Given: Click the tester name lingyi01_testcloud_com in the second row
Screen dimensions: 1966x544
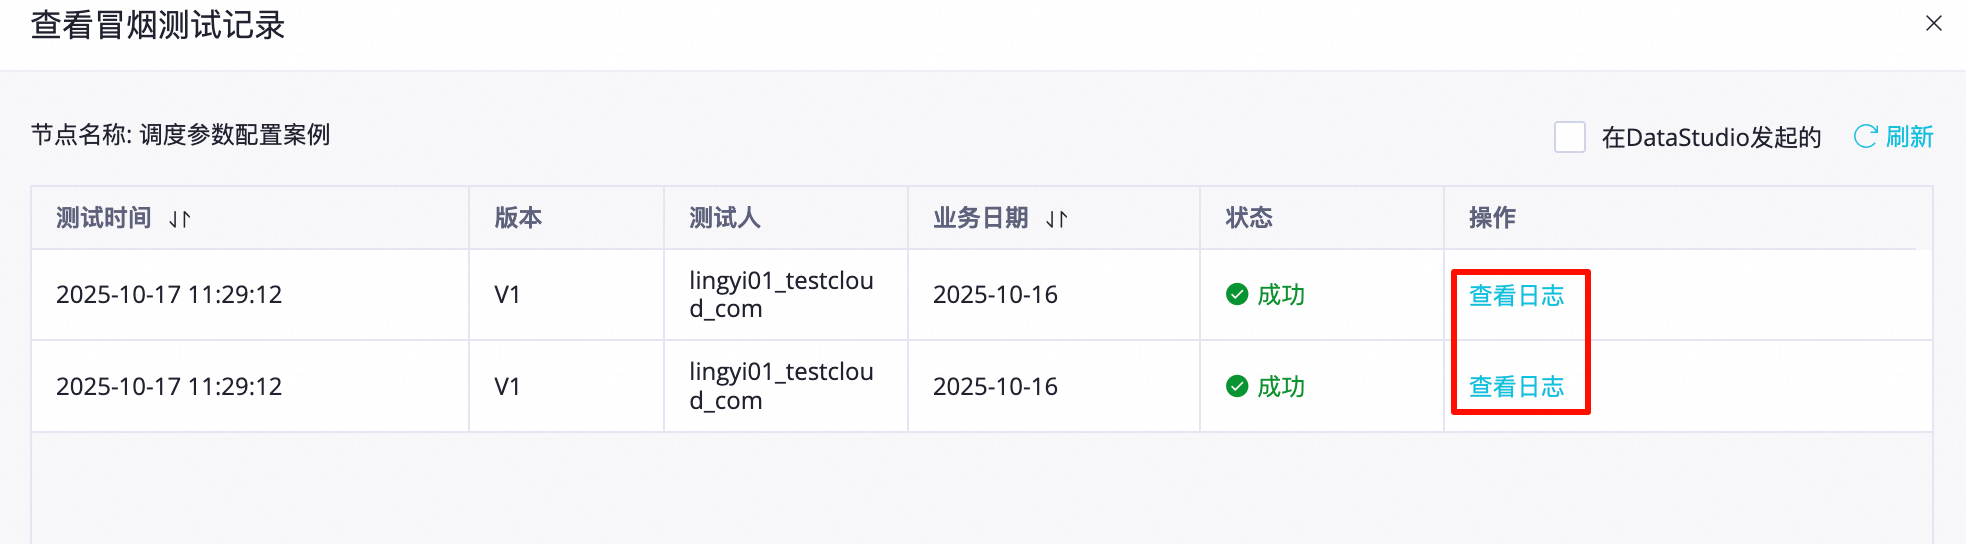Looking at the screenshot, I should click(781, 386).
